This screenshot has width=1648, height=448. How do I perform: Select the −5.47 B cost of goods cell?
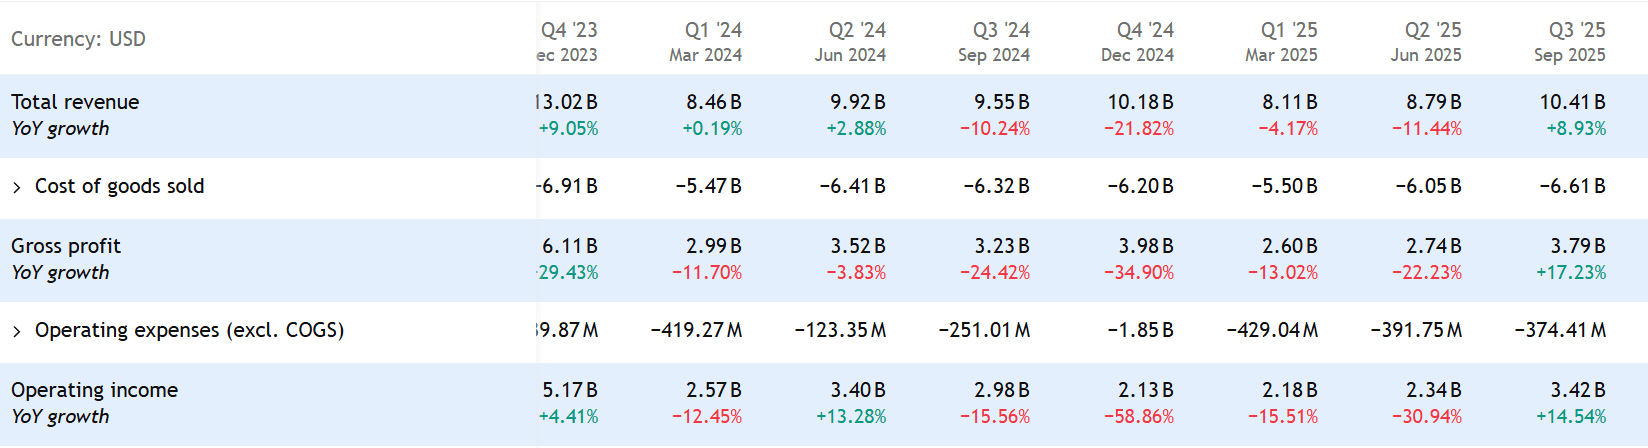(708, 186)
